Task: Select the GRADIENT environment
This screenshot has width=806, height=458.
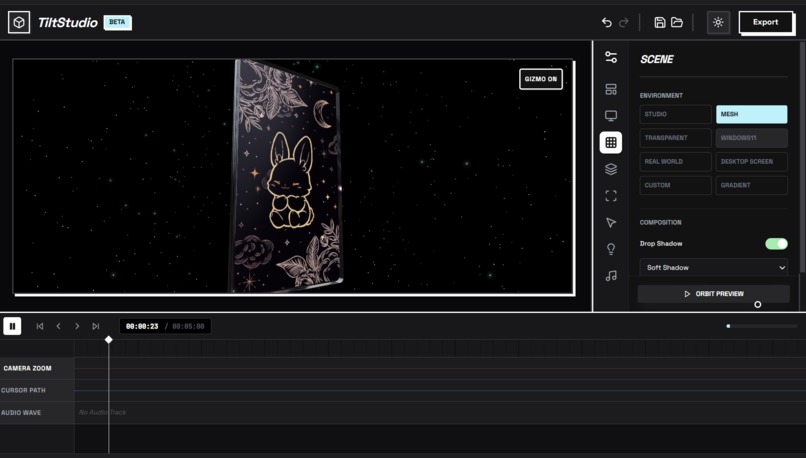Action: [752, 185]
